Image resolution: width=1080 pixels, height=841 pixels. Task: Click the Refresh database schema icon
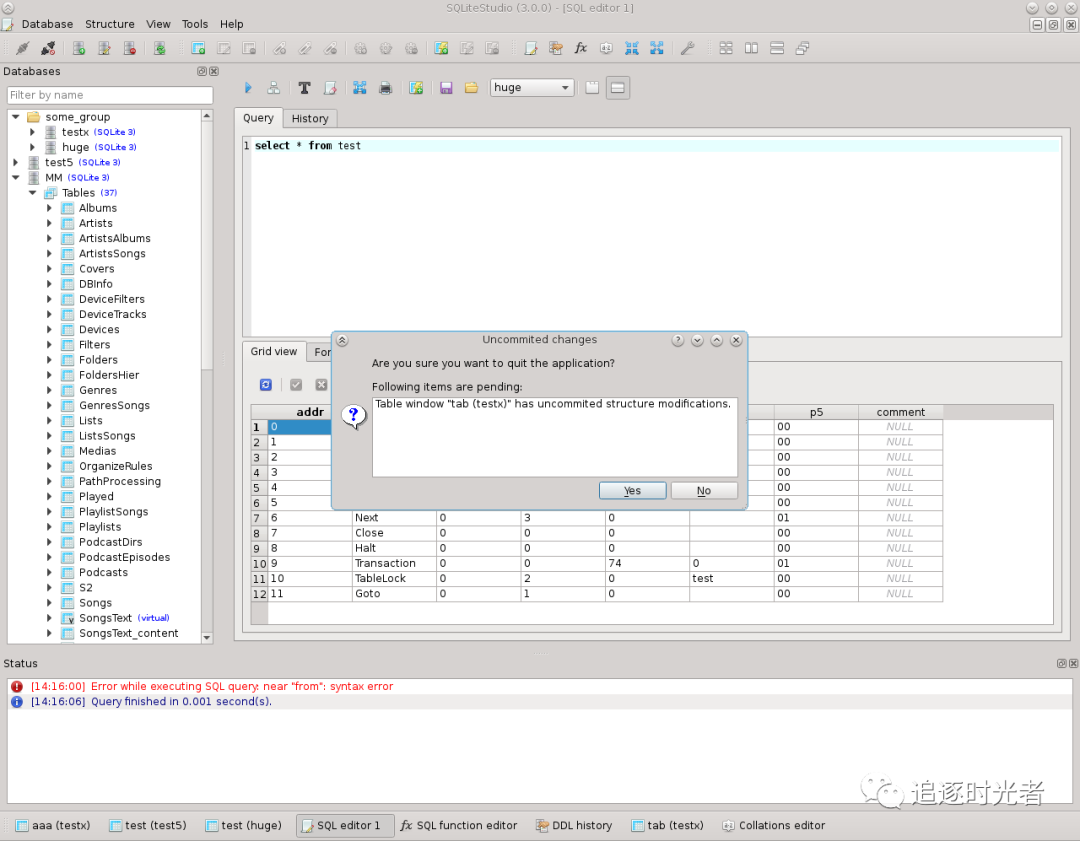(x=160, y=48)
